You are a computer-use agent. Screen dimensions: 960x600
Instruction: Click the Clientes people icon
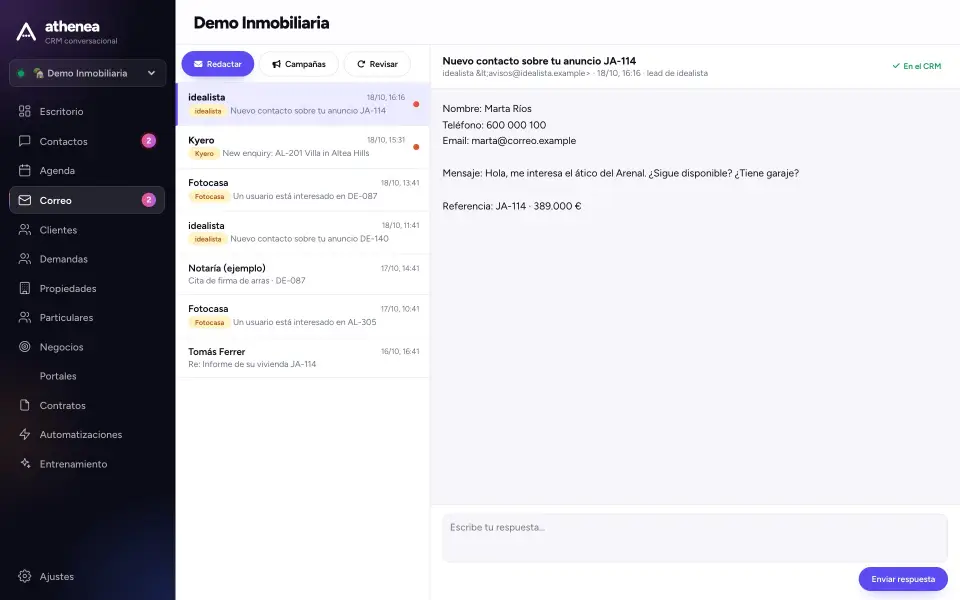point(24,230)
